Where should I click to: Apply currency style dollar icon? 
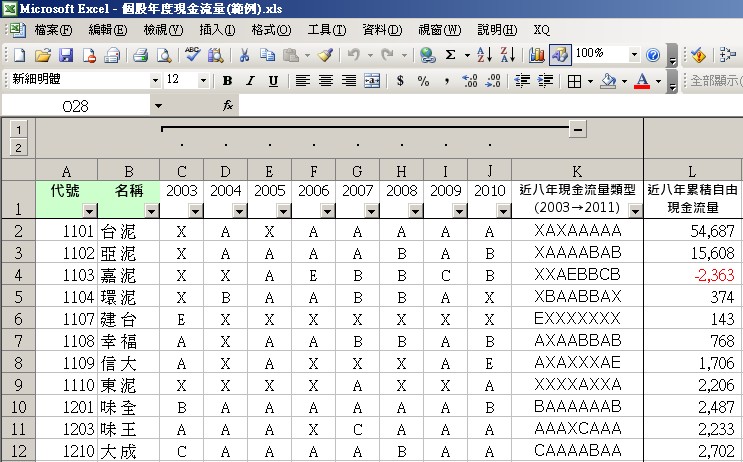pyautogui.click(x=400, y=81)
